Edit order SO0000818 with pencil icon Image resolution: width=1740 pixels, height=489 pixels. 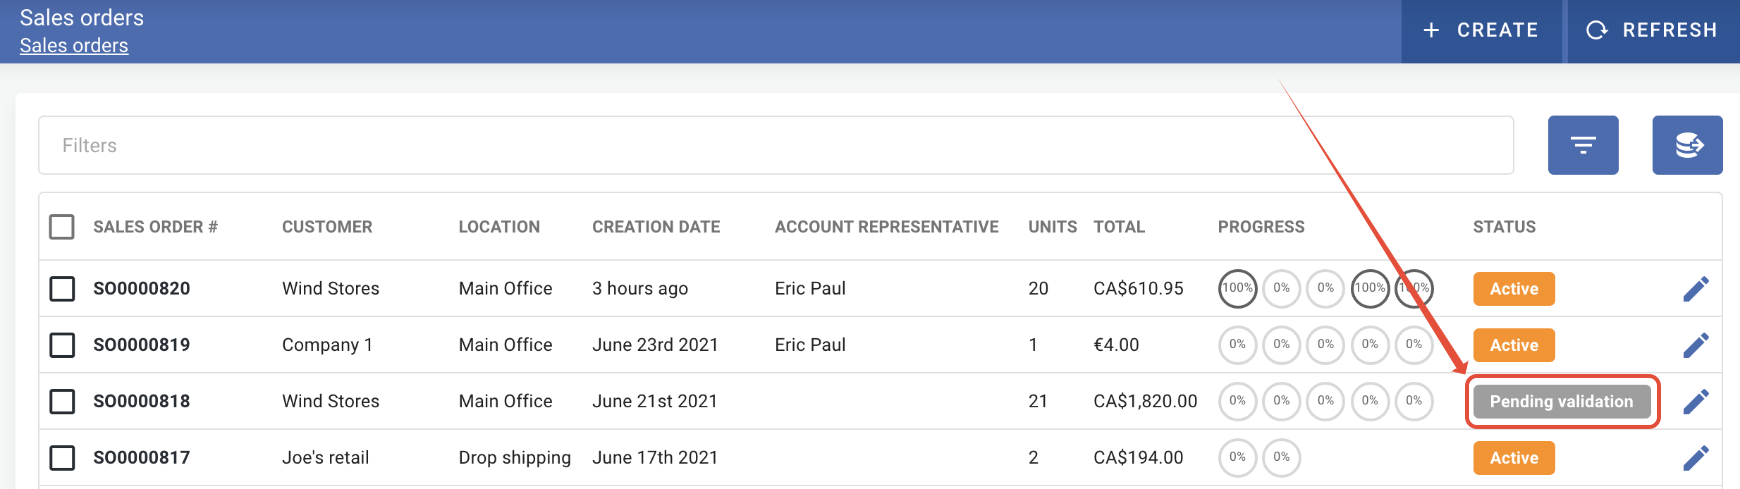1696,401
